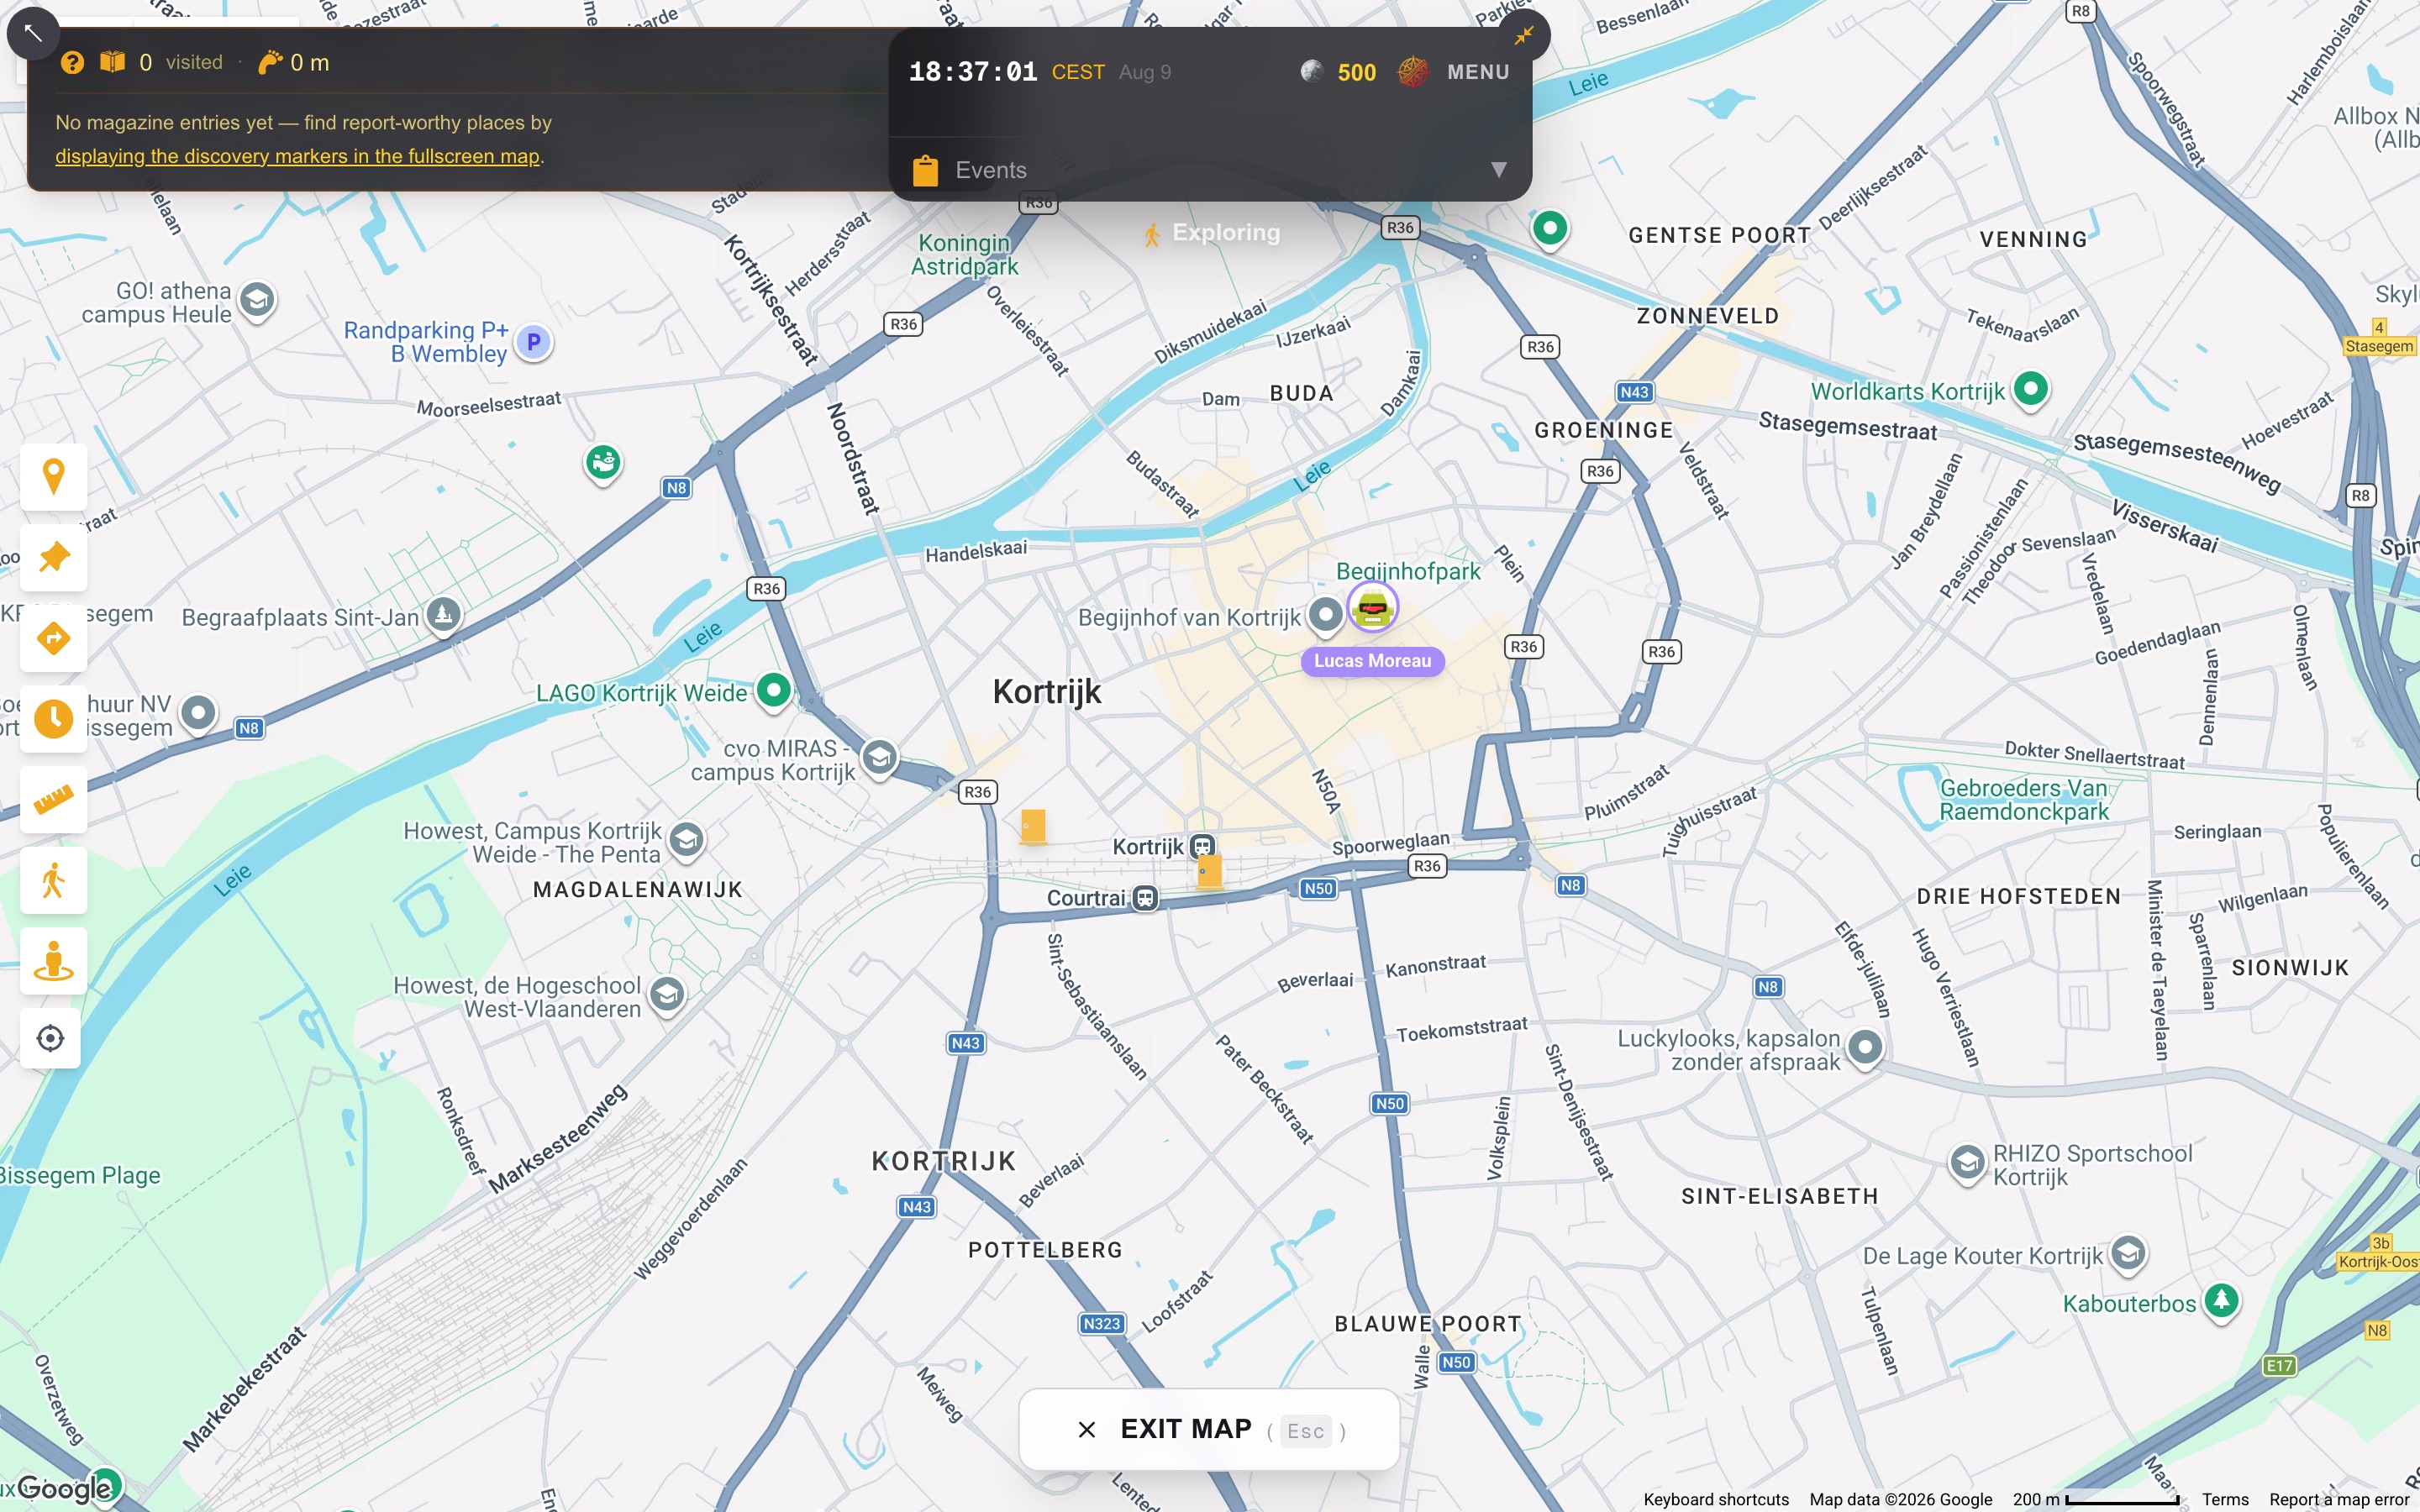Click the Koningin Astridpark label
The width and height of the screenshot is (2420, 1512).
tap(965, 254)
